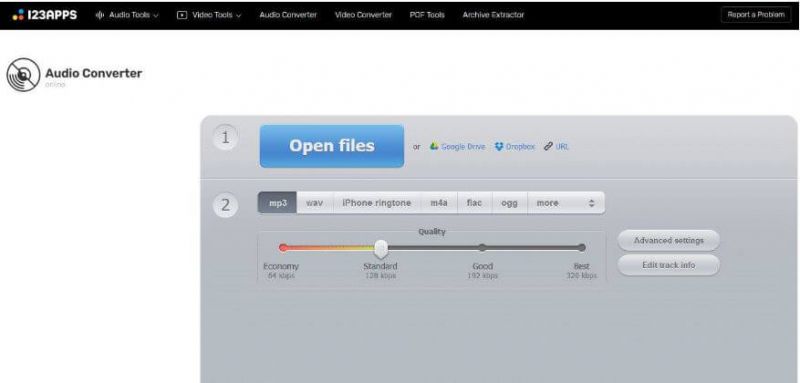Click the Audio Tools waveform icon
This screenshot has width=800, height=383.
point(99,15)
